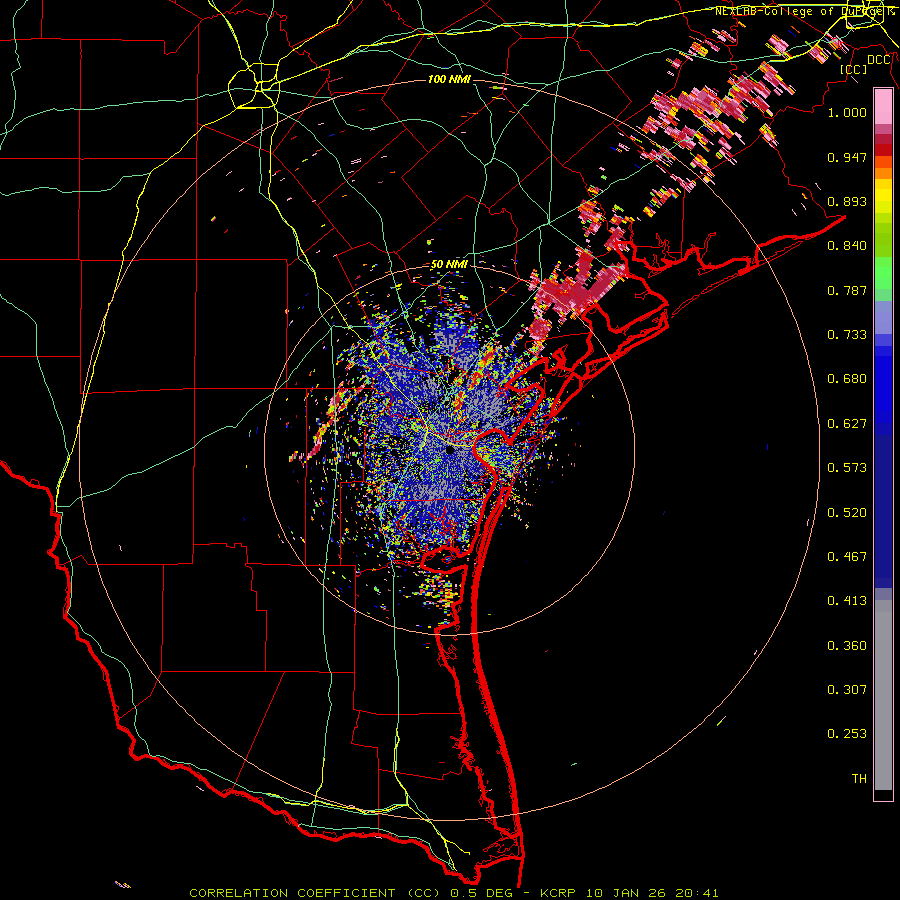Select the 0.360 scale value
The image size is (900, 900).
point(847,646)
